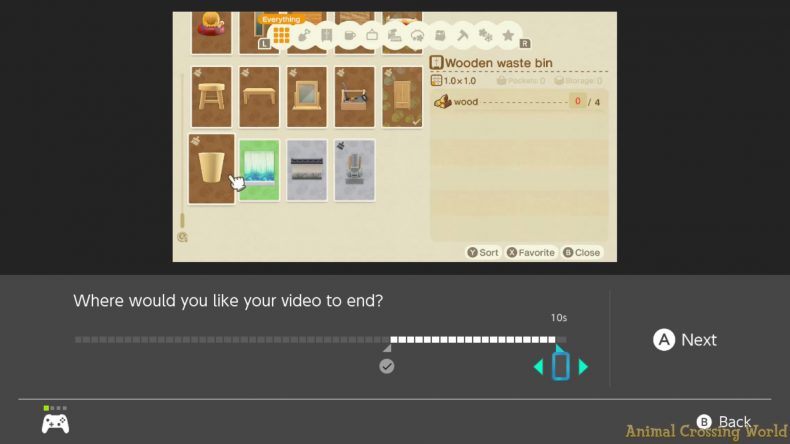Viewport: 790px width, 444px height.
Task: Click the 1.0×1.0 size grid icon
Action: tap(436, 81)
